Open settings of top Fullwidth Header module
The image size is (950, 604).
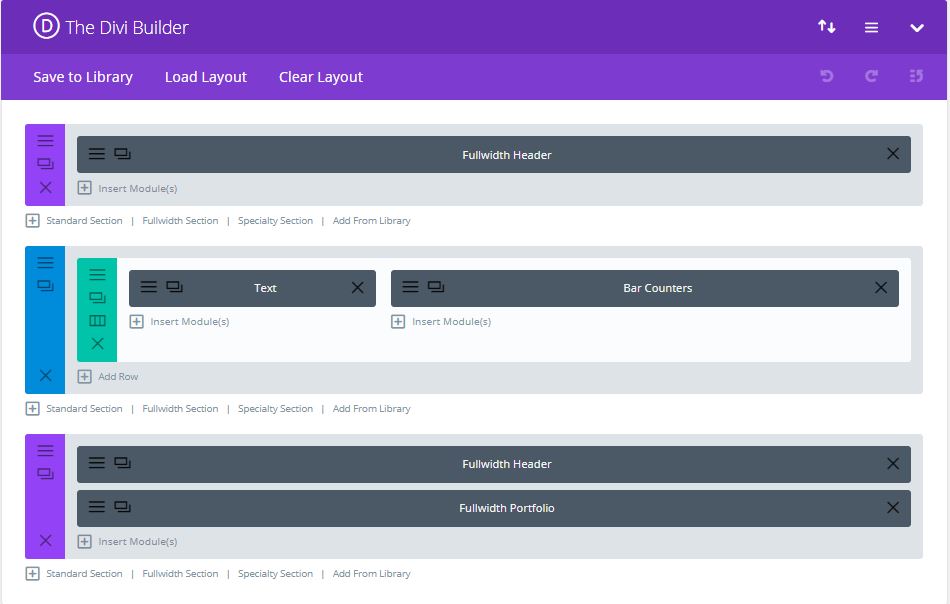point(97,154)
